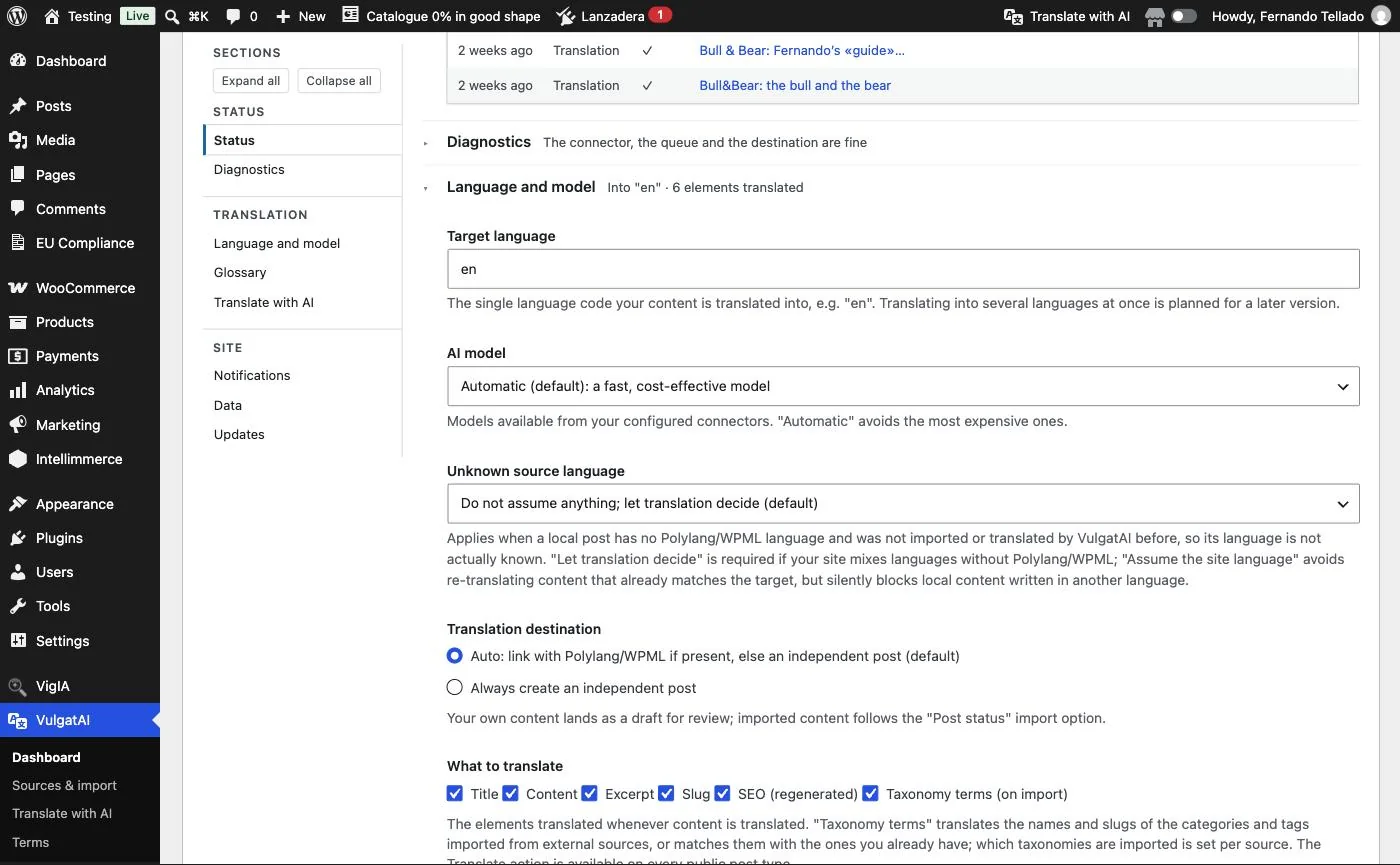Click the Media icon in sidebar
Screen dimensions: 1400x865
[18, 140]
